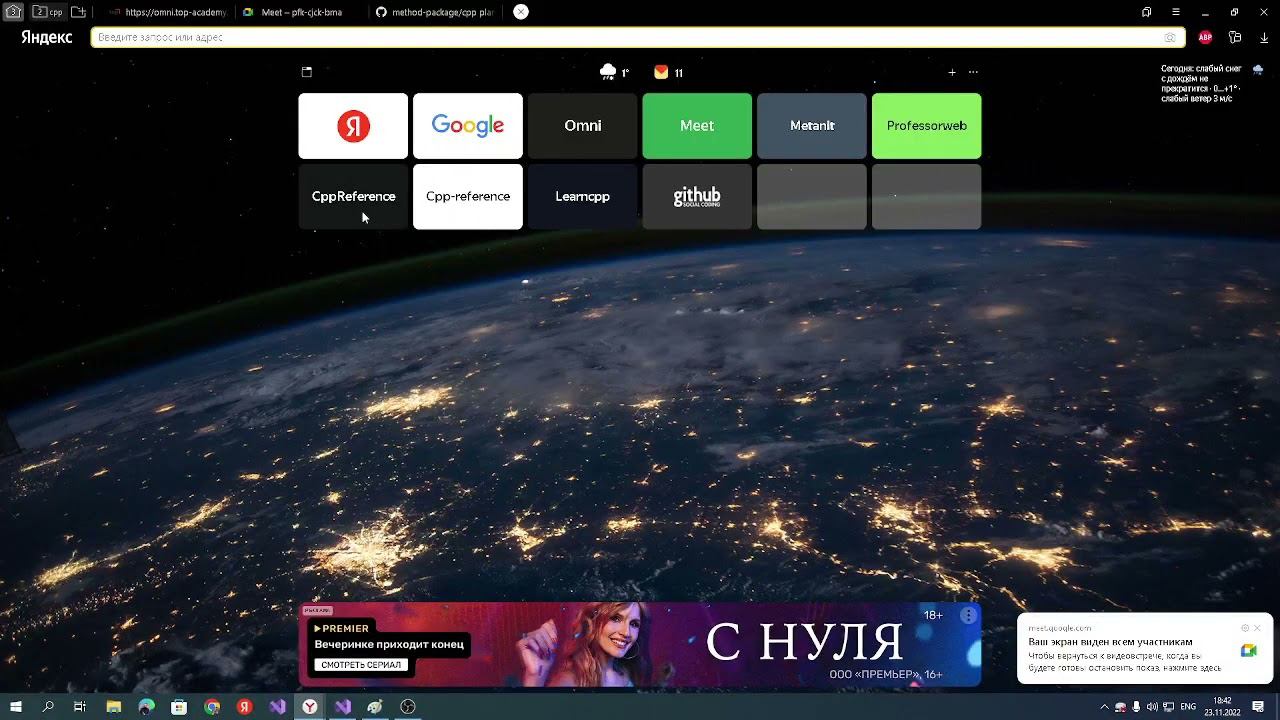Launch Google Chrome from the taskbar
The height and width of the screenshot is (720, 1280).
(212, 707)
